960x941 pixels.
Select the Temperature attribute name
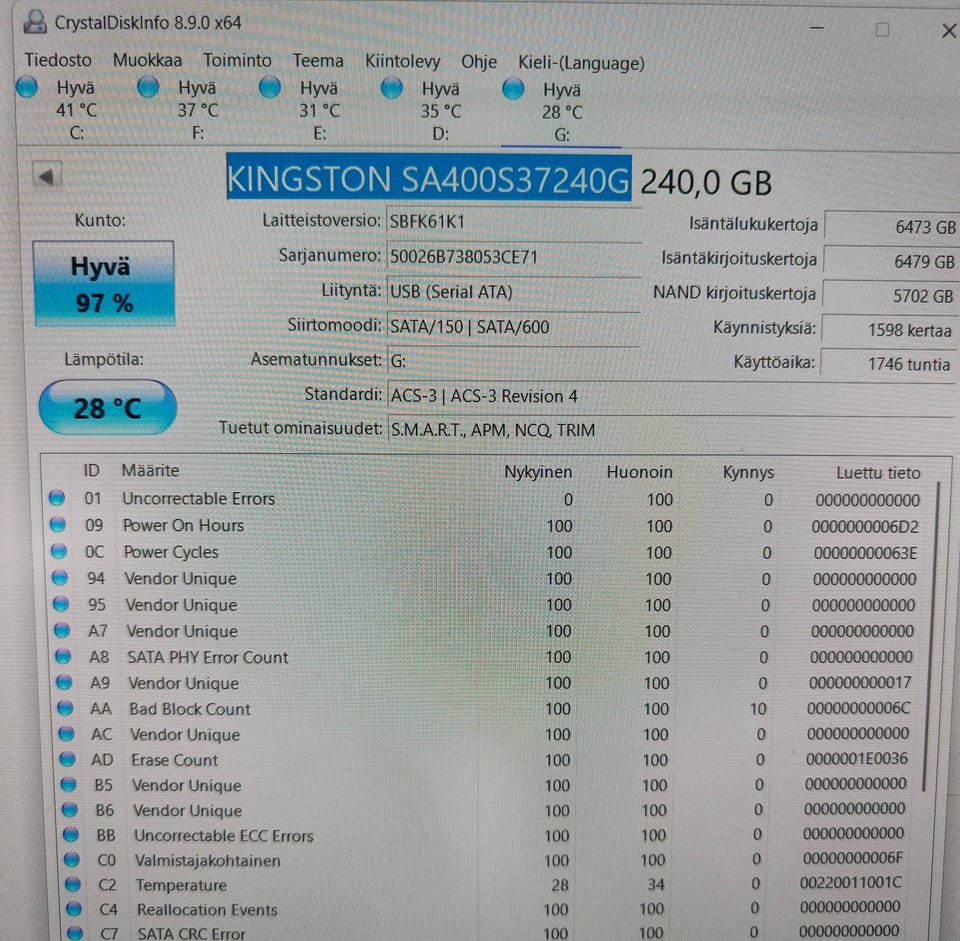tap(181, 885)
